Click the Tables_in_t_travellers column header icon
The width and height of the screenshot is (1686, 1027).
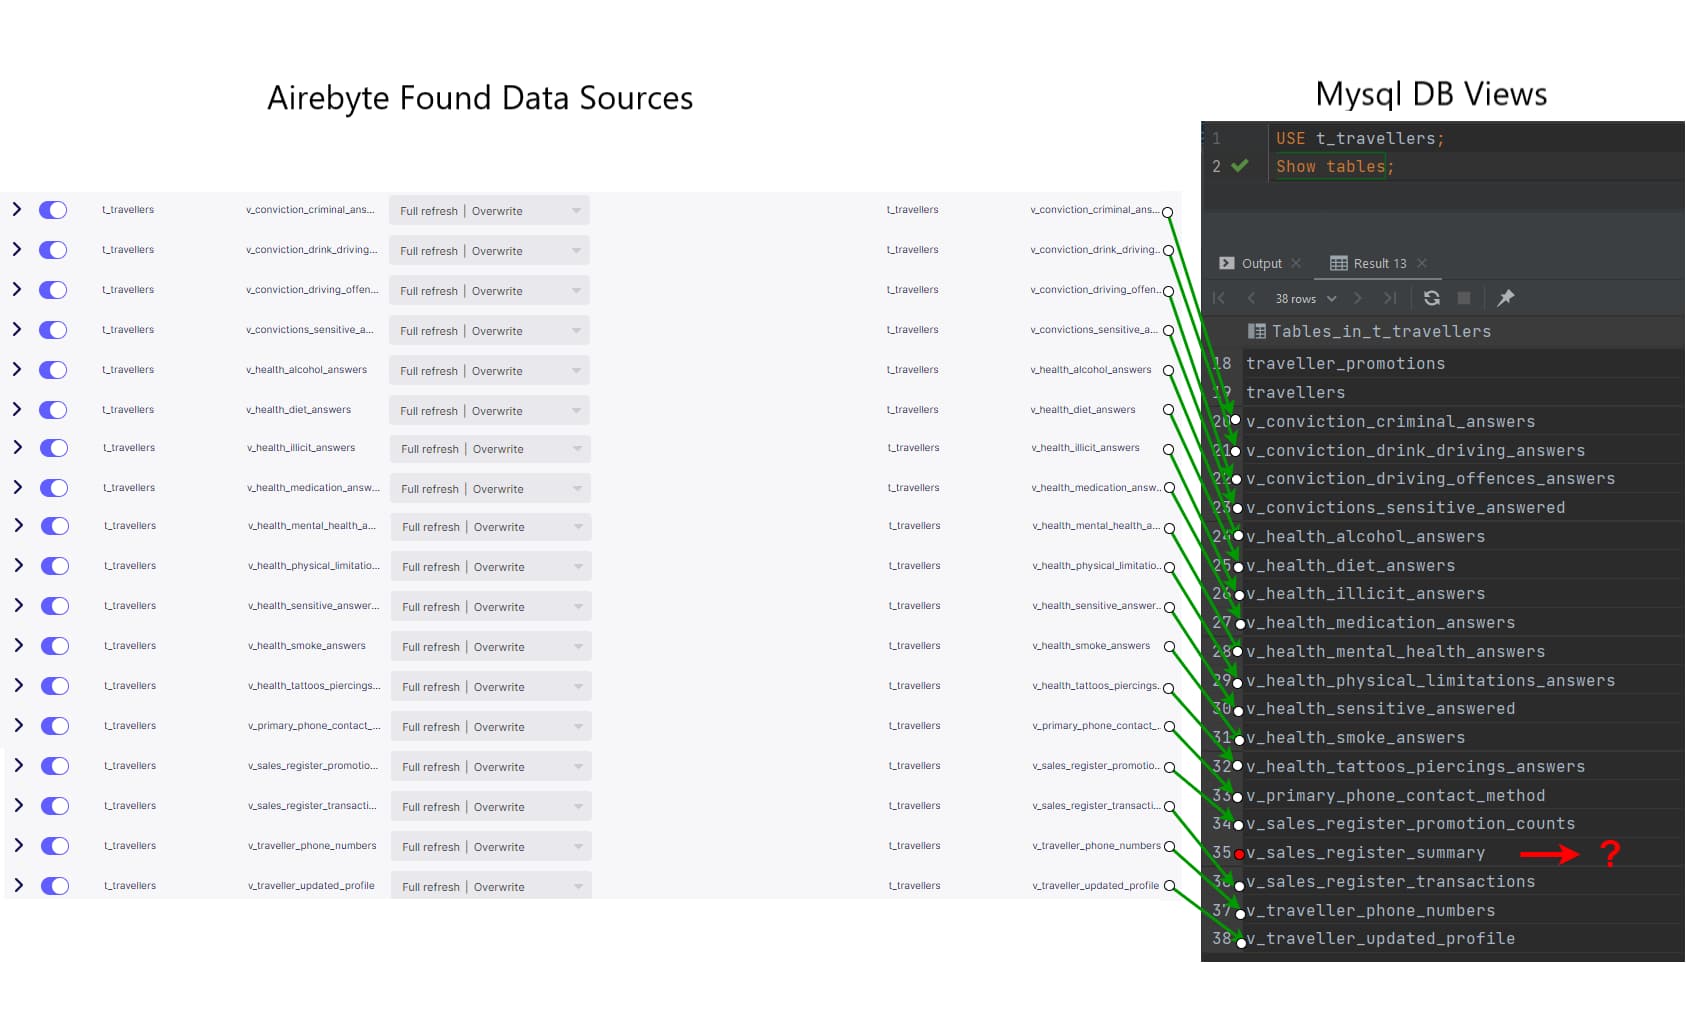[1257, 331]
